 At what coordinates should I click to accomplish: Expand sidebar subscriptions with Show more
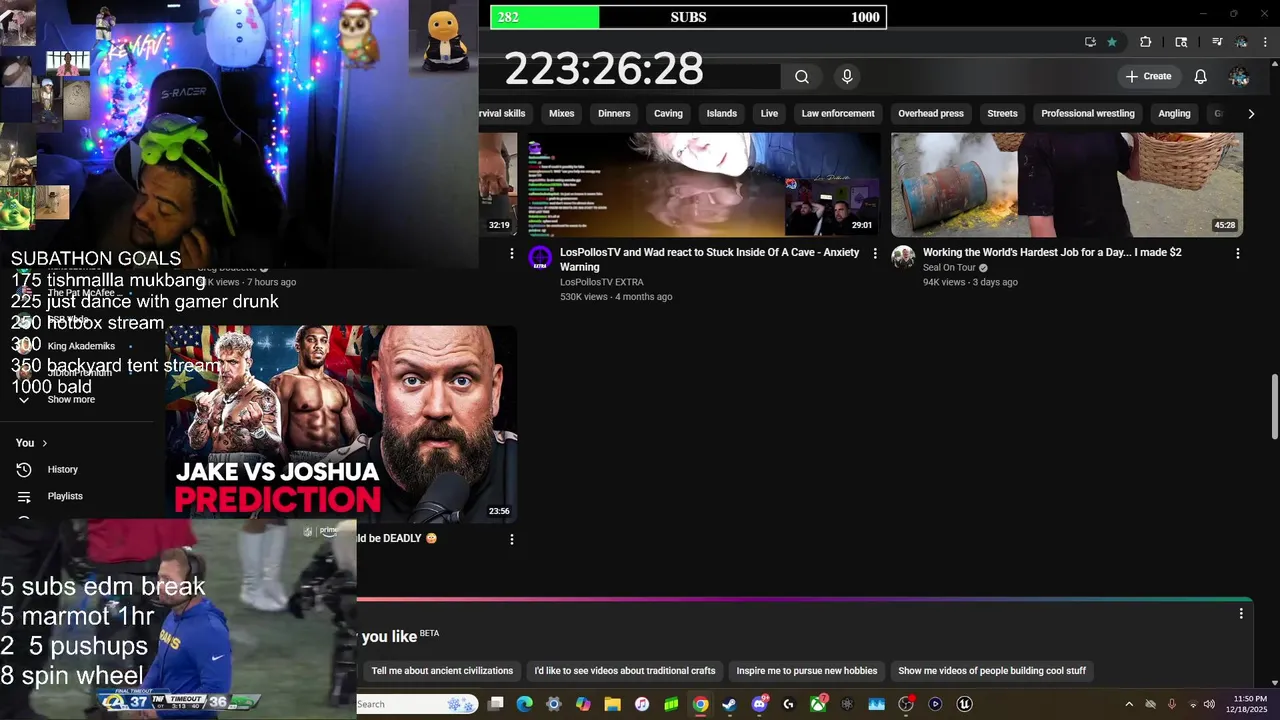click(71, 399)
